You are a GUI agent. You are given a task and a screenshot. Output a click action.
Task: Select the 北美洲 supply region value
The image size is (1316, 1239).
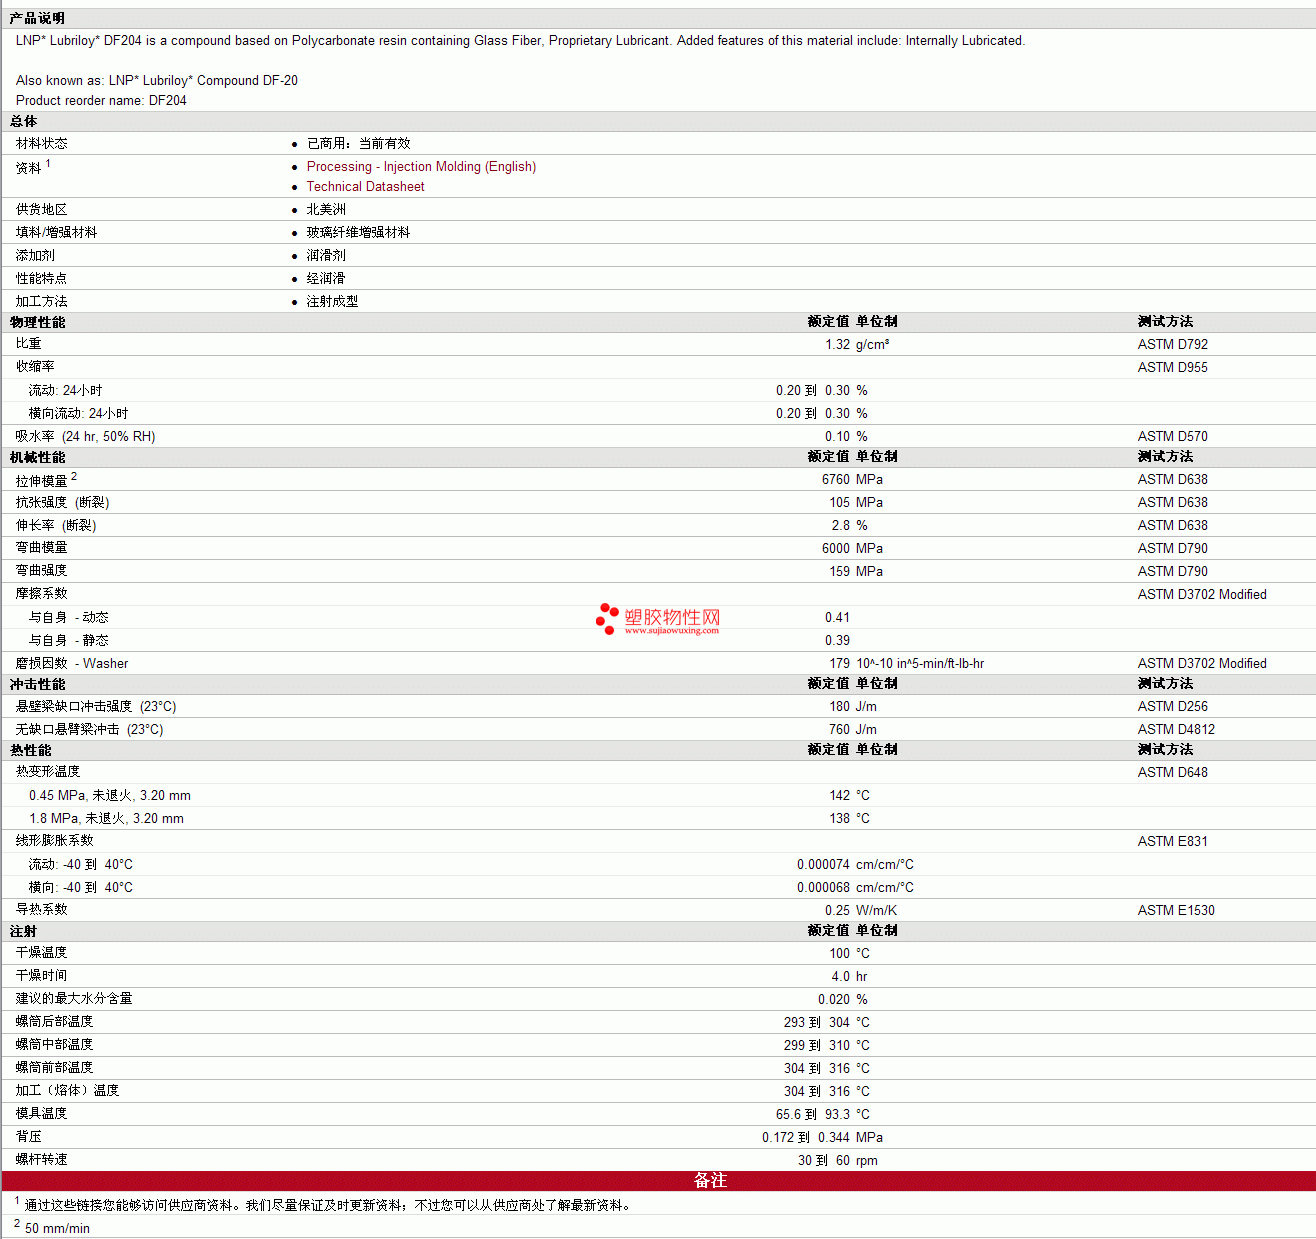pos(326,210)
